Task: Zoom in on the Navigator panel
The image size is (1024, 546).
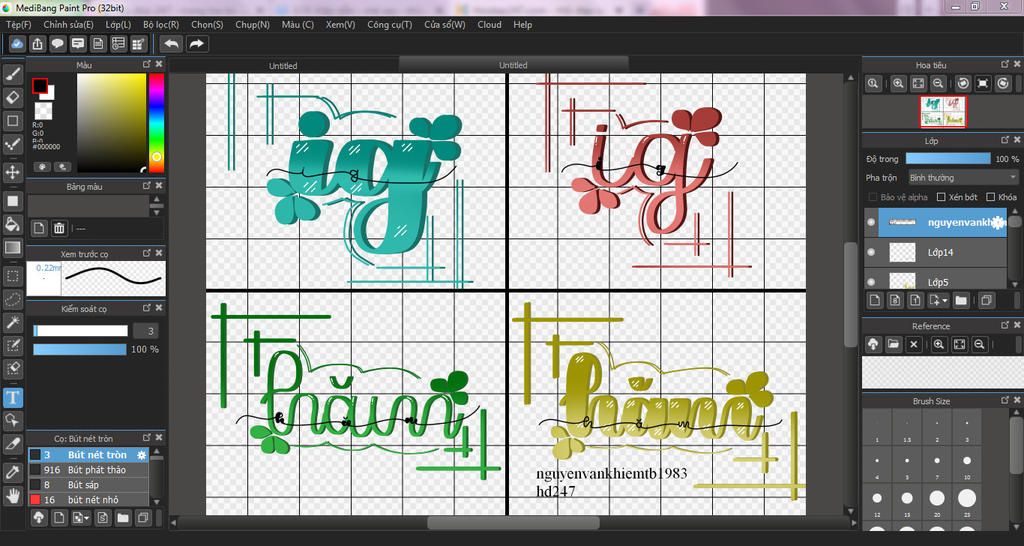Action: tap(899, 84)
